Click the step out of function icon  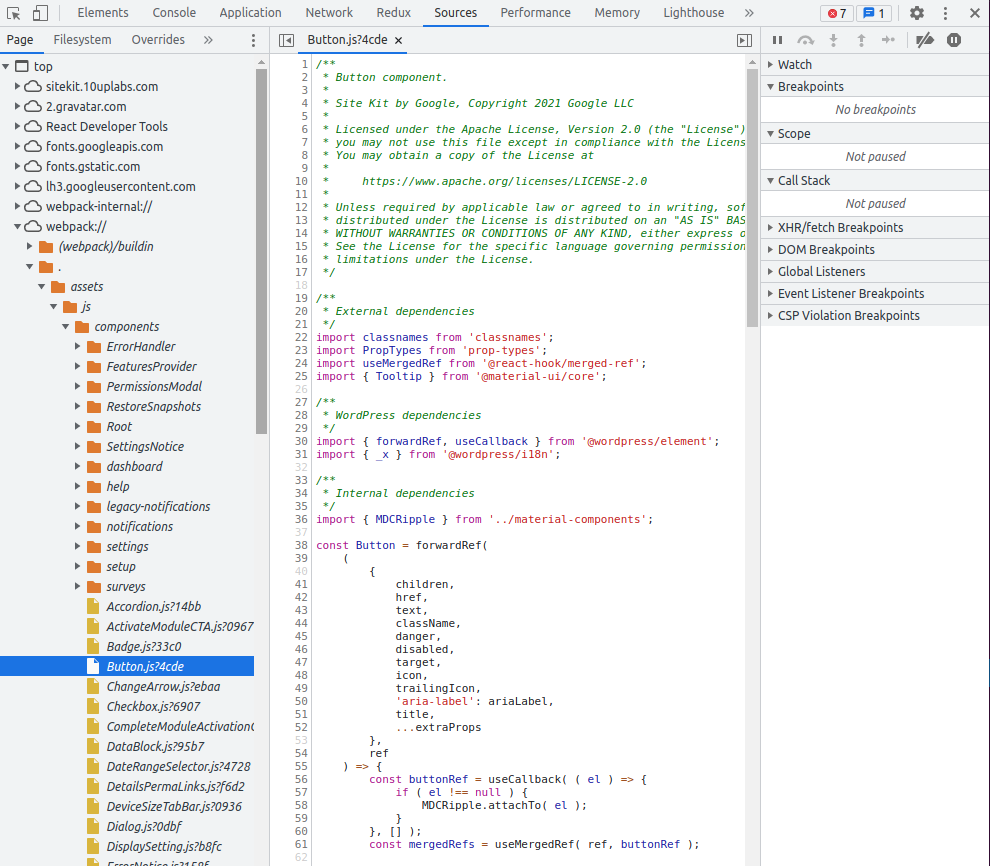861,40
